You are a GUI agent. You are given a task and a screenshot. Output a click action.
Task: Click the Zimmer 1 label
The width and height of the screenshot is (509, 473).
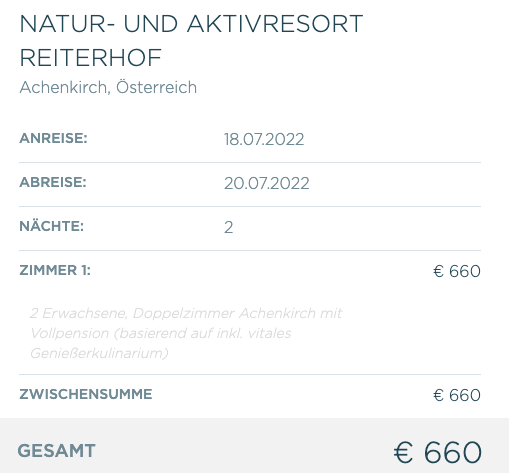55,270
